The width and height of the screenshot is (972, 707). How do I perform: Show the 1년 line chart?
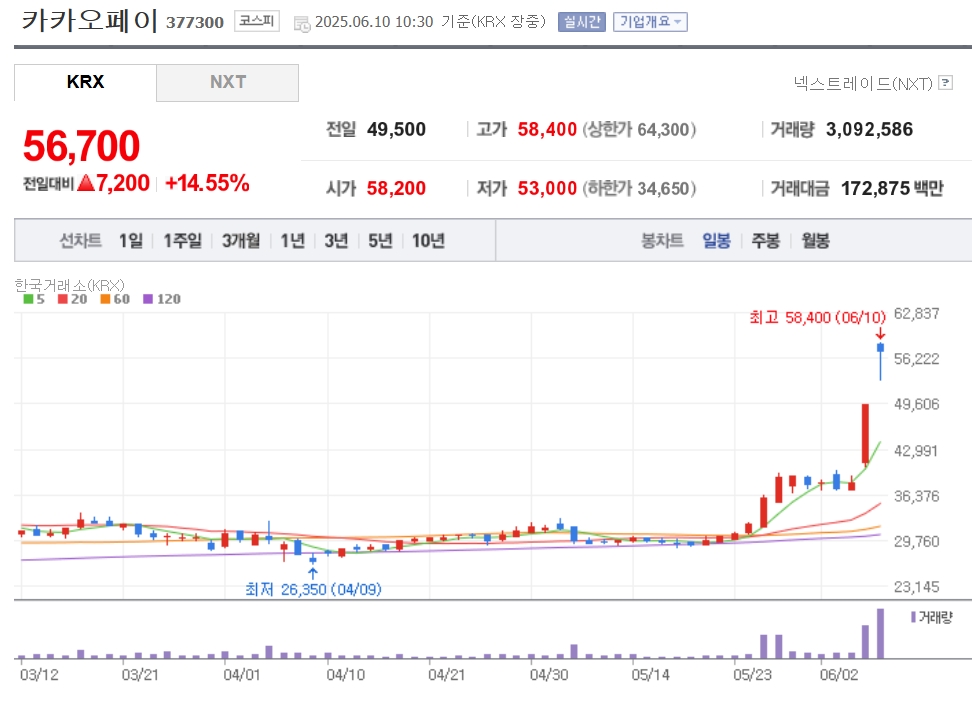293,240
